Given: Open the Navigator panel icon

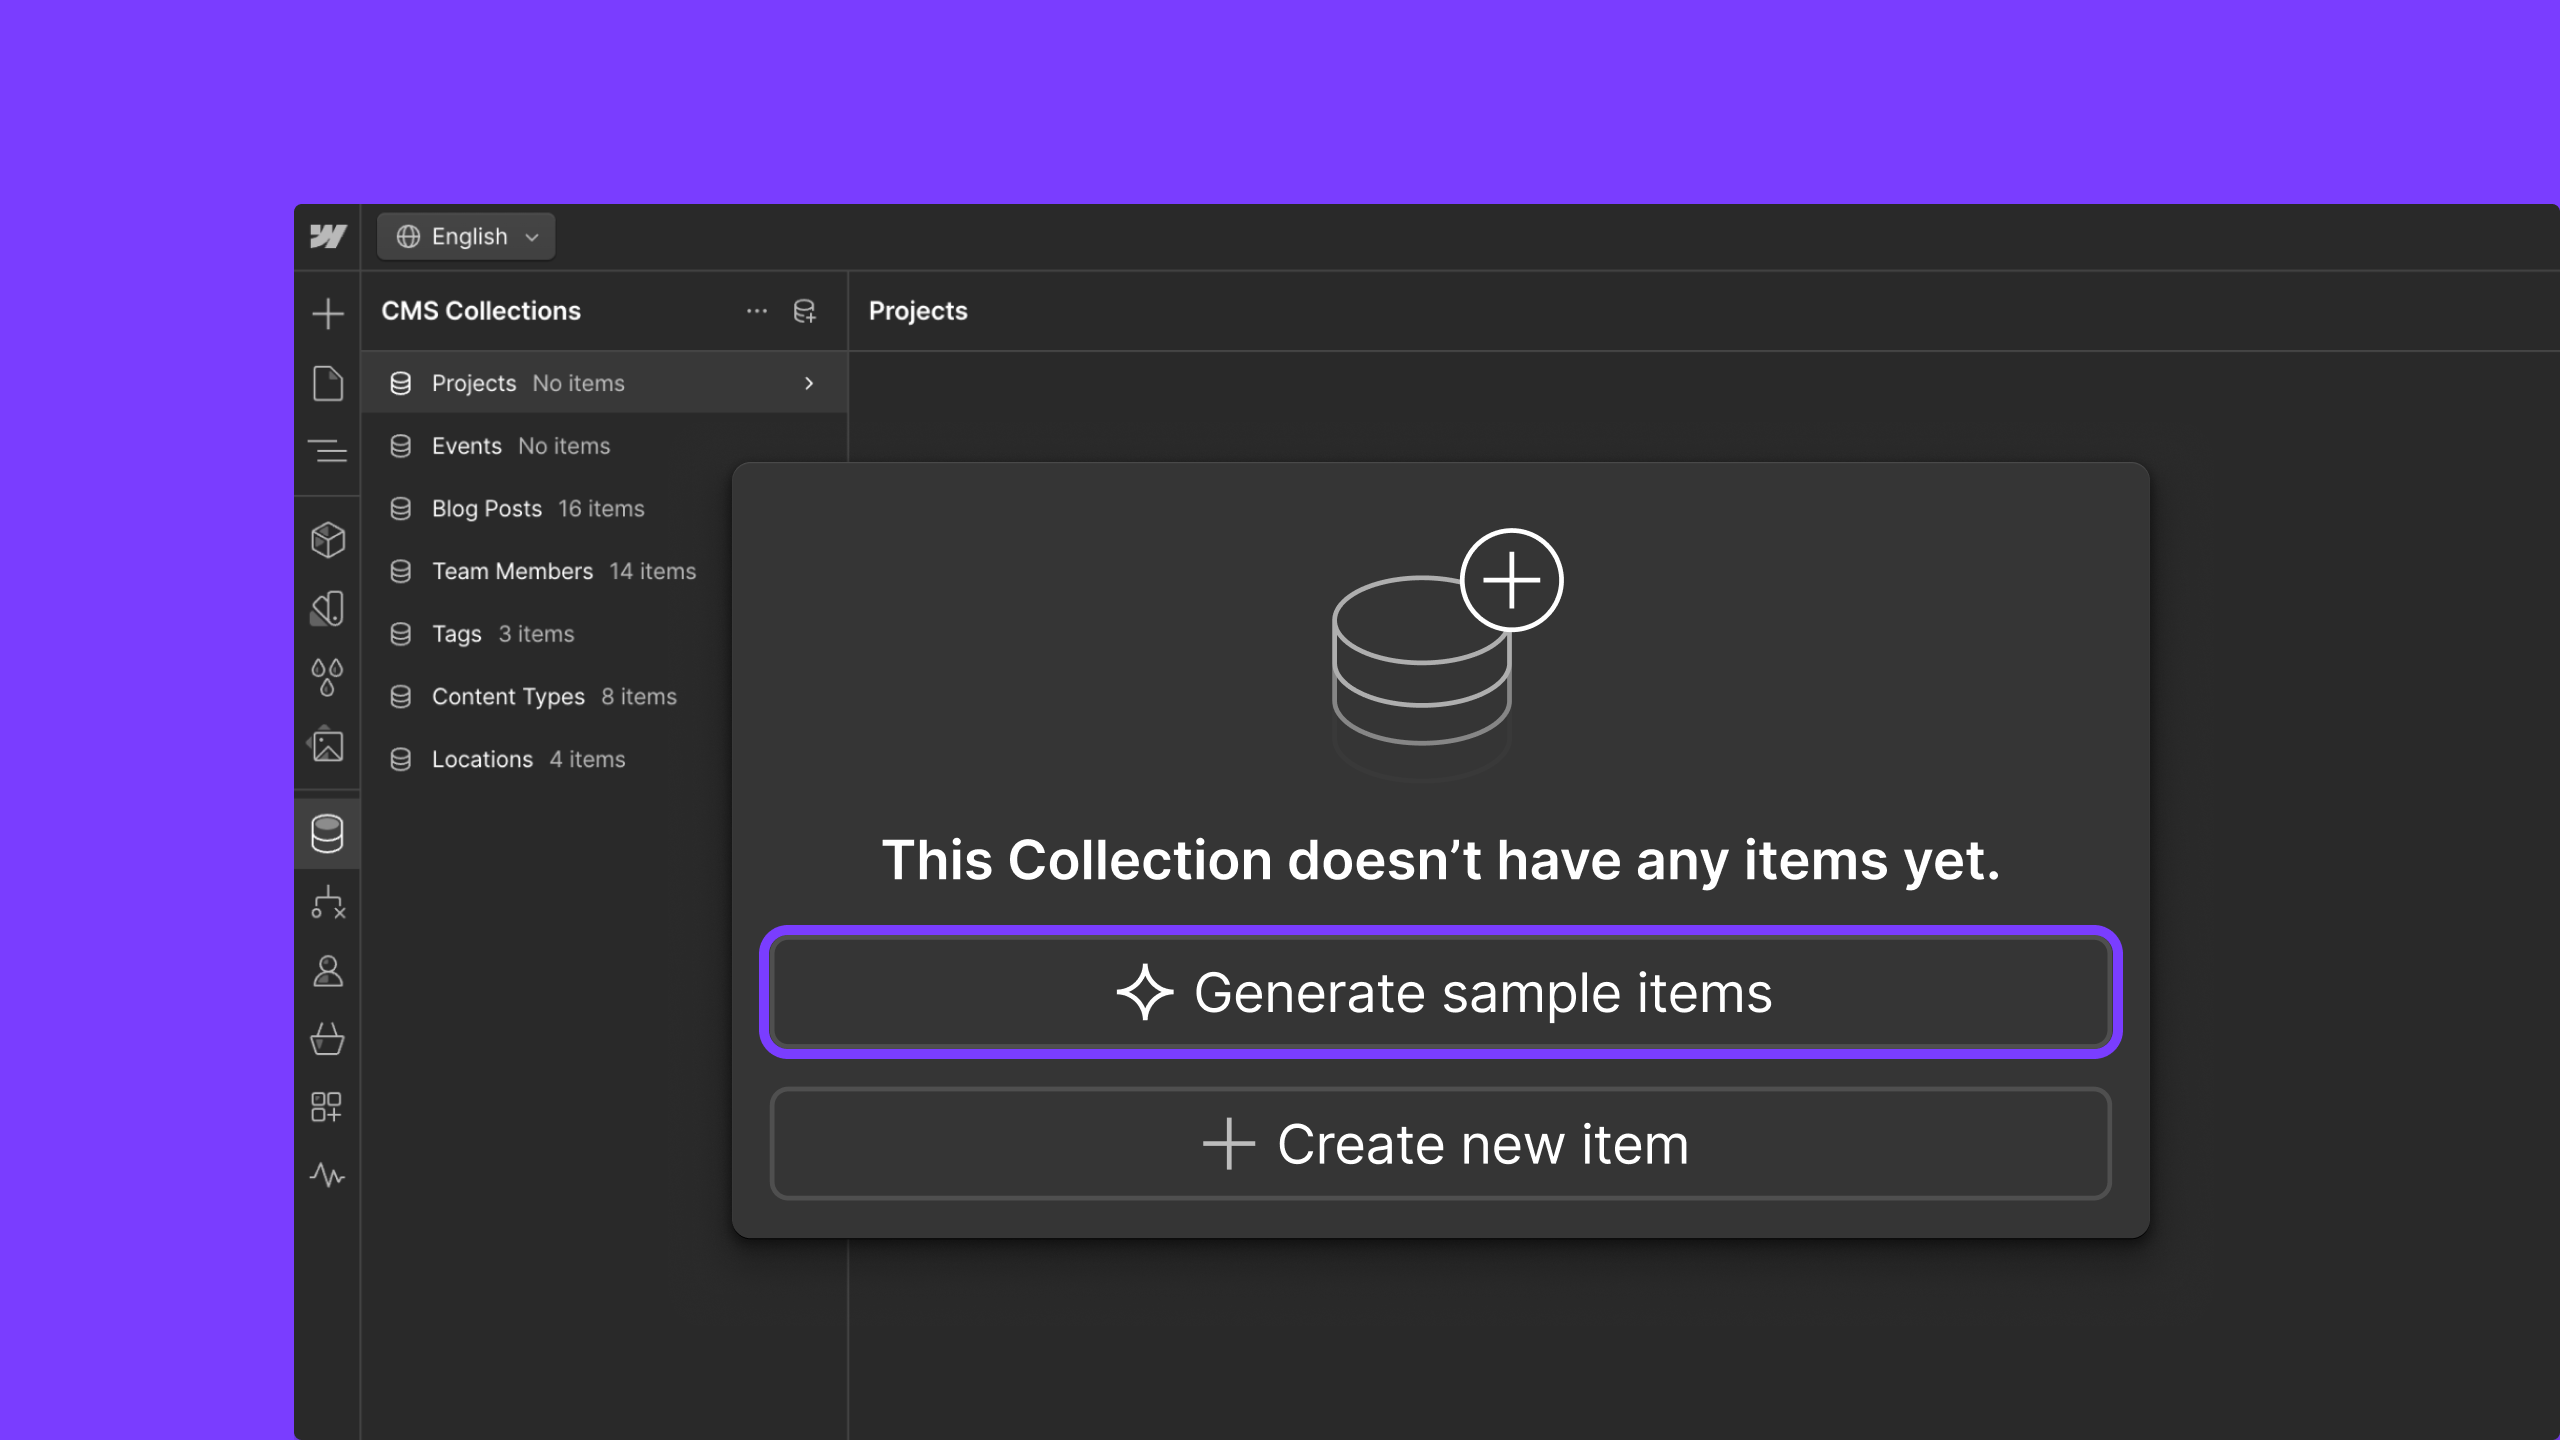Looking at the screenshot, I should (x=327, y=451).
